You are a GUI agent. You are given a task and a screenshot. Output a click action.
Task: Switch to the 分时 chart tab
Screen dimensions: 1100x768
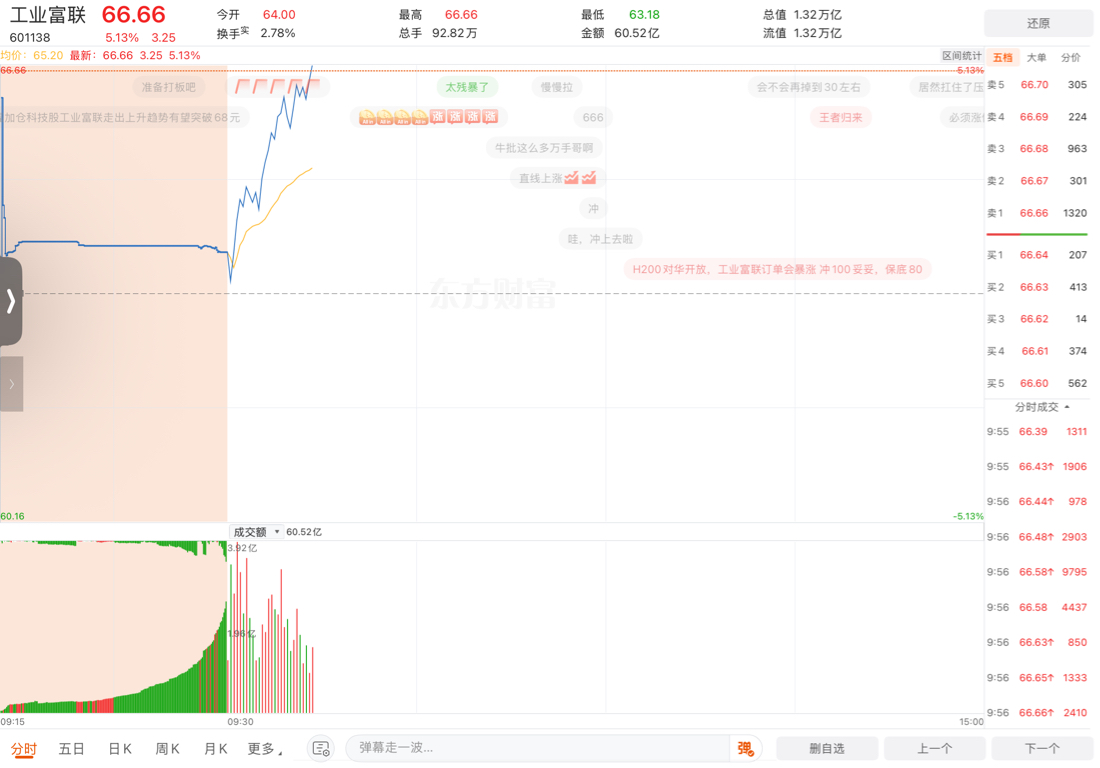pos(23,749)
